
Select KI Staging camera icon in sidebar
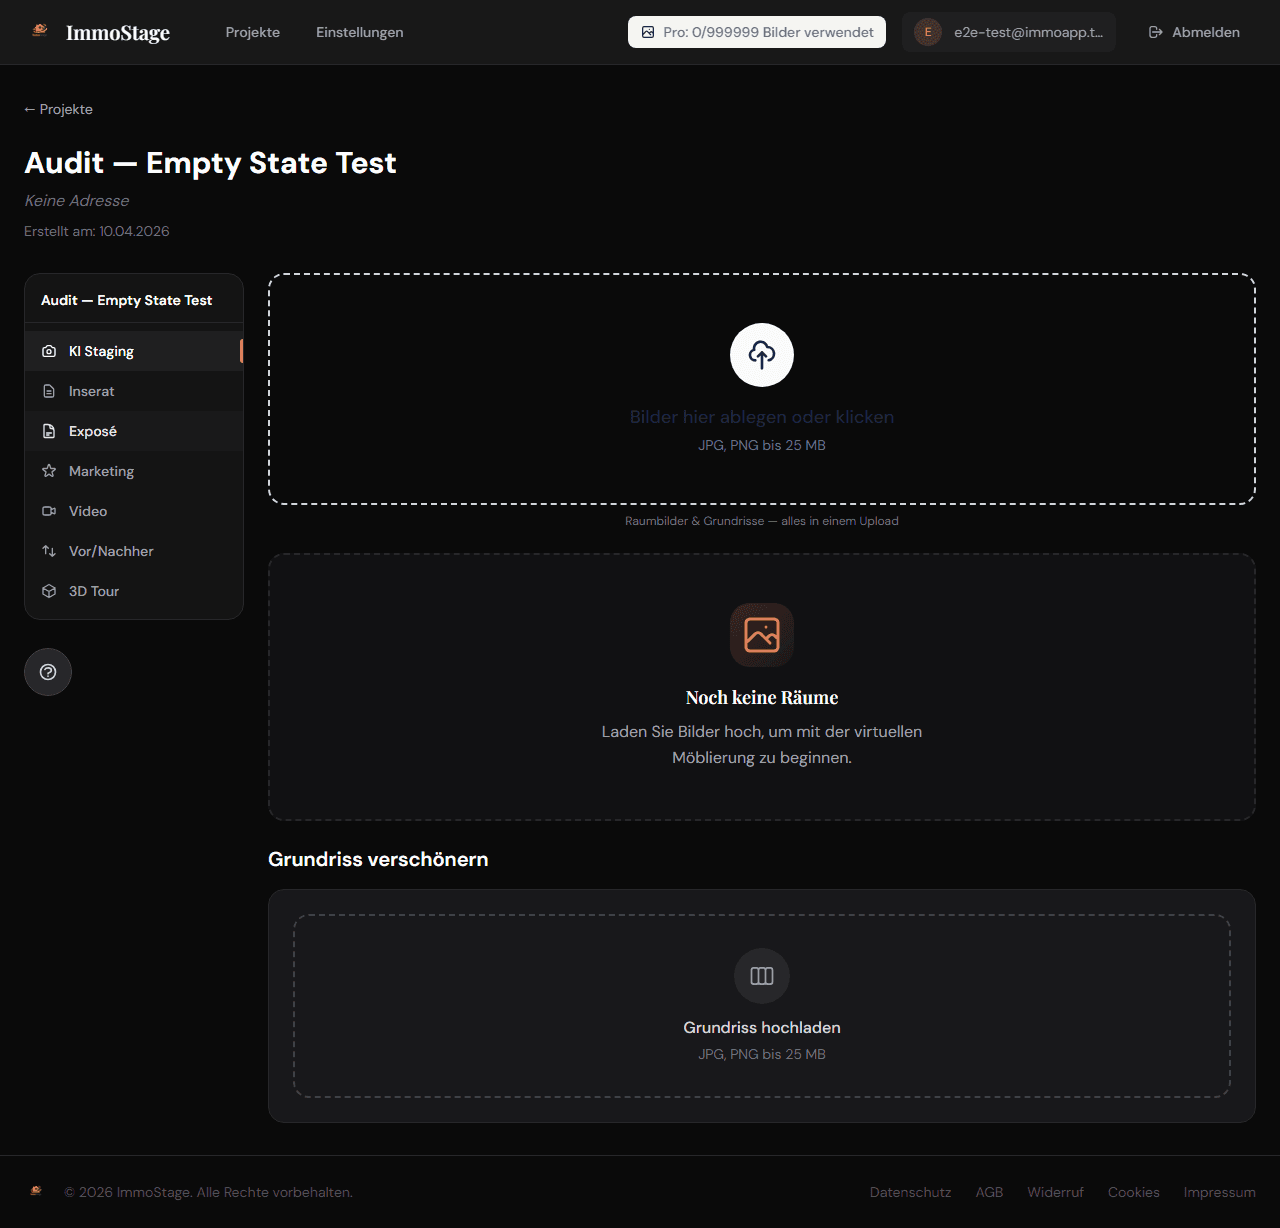(x=48, y=351)
